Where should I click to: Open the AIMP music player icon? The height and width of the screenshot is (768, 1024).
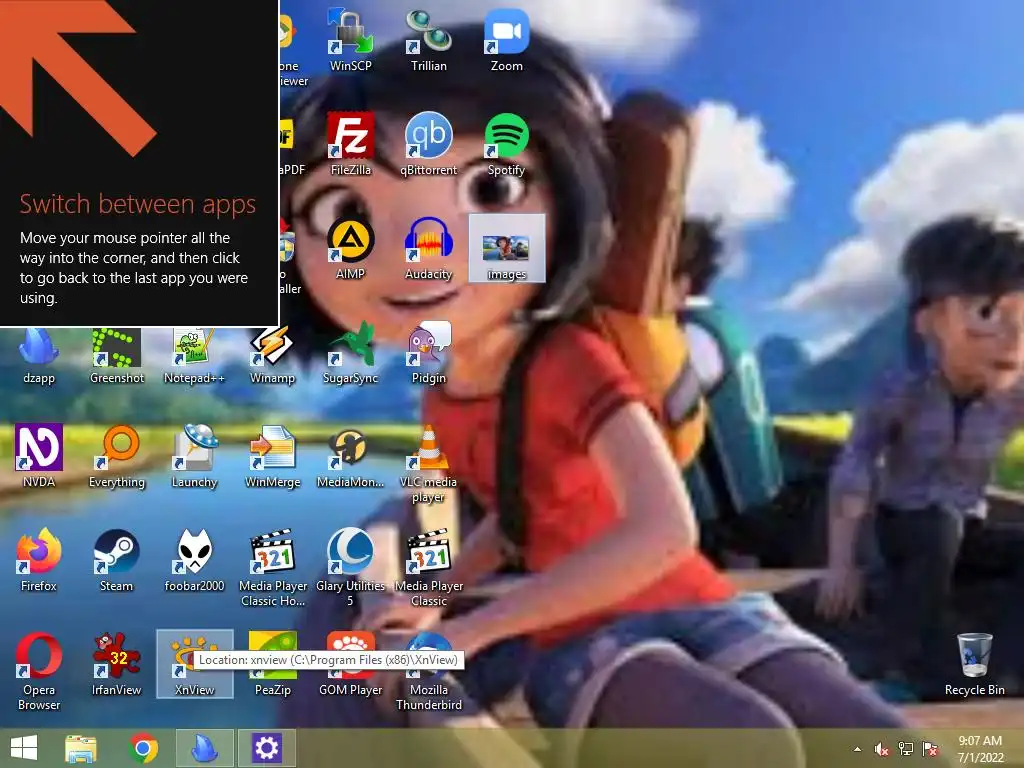[x=351, y=248]
